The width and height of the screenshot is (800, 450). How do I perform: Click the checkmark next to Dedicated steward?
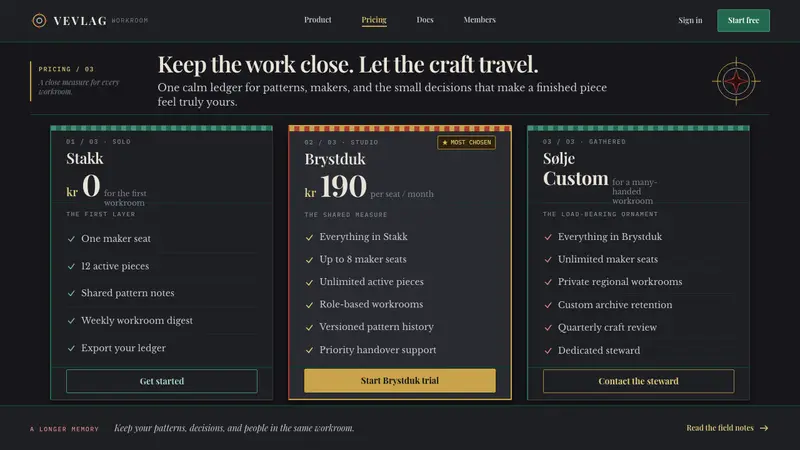click(x=548, y=351)
